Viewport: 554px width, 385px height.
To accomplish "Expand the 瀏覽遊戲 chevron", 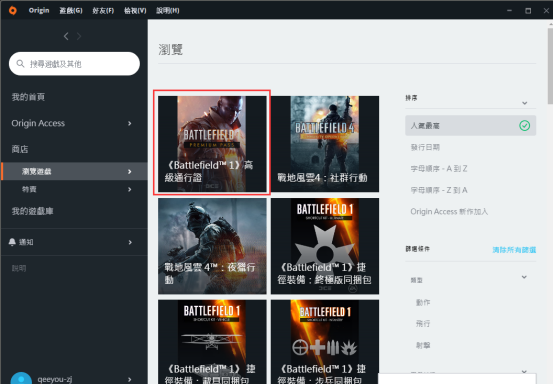I will click(130, 171).
